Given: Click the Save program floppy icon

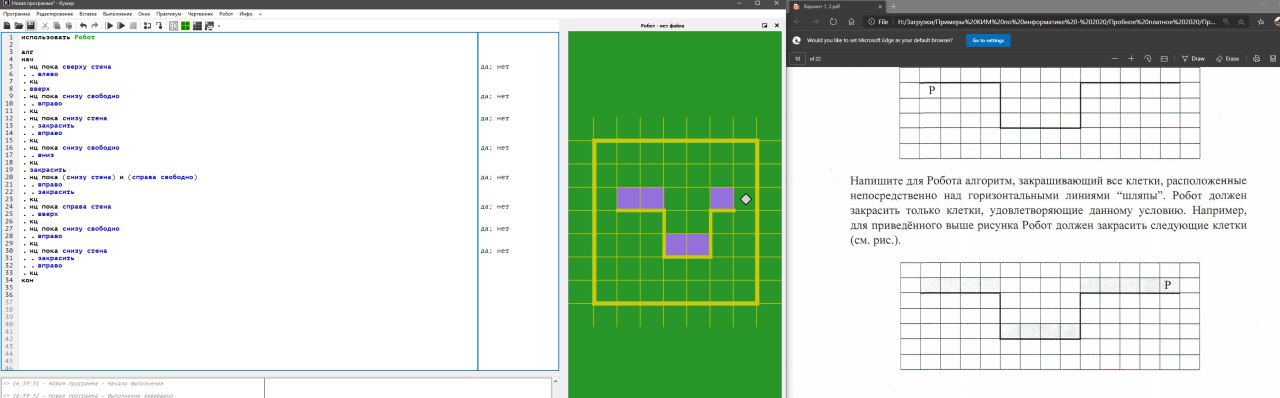Looking at the screenshot, I should [x=30, y=25].
